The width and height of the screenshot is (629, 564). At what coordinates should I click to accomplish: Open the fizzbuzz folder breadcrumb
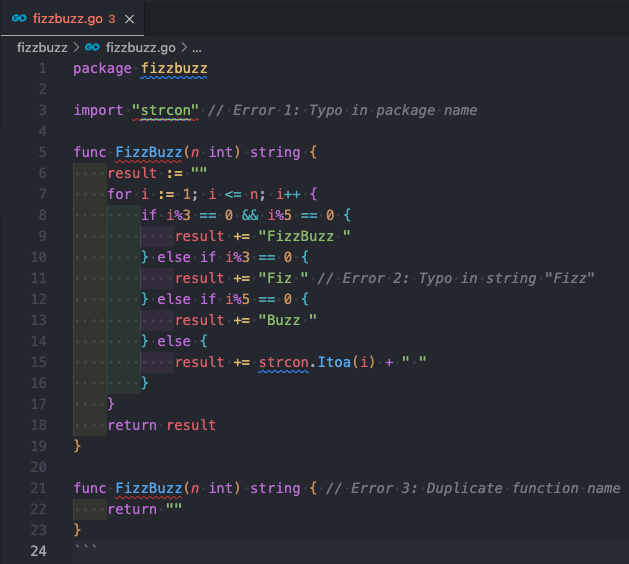[x=42, y=48]
